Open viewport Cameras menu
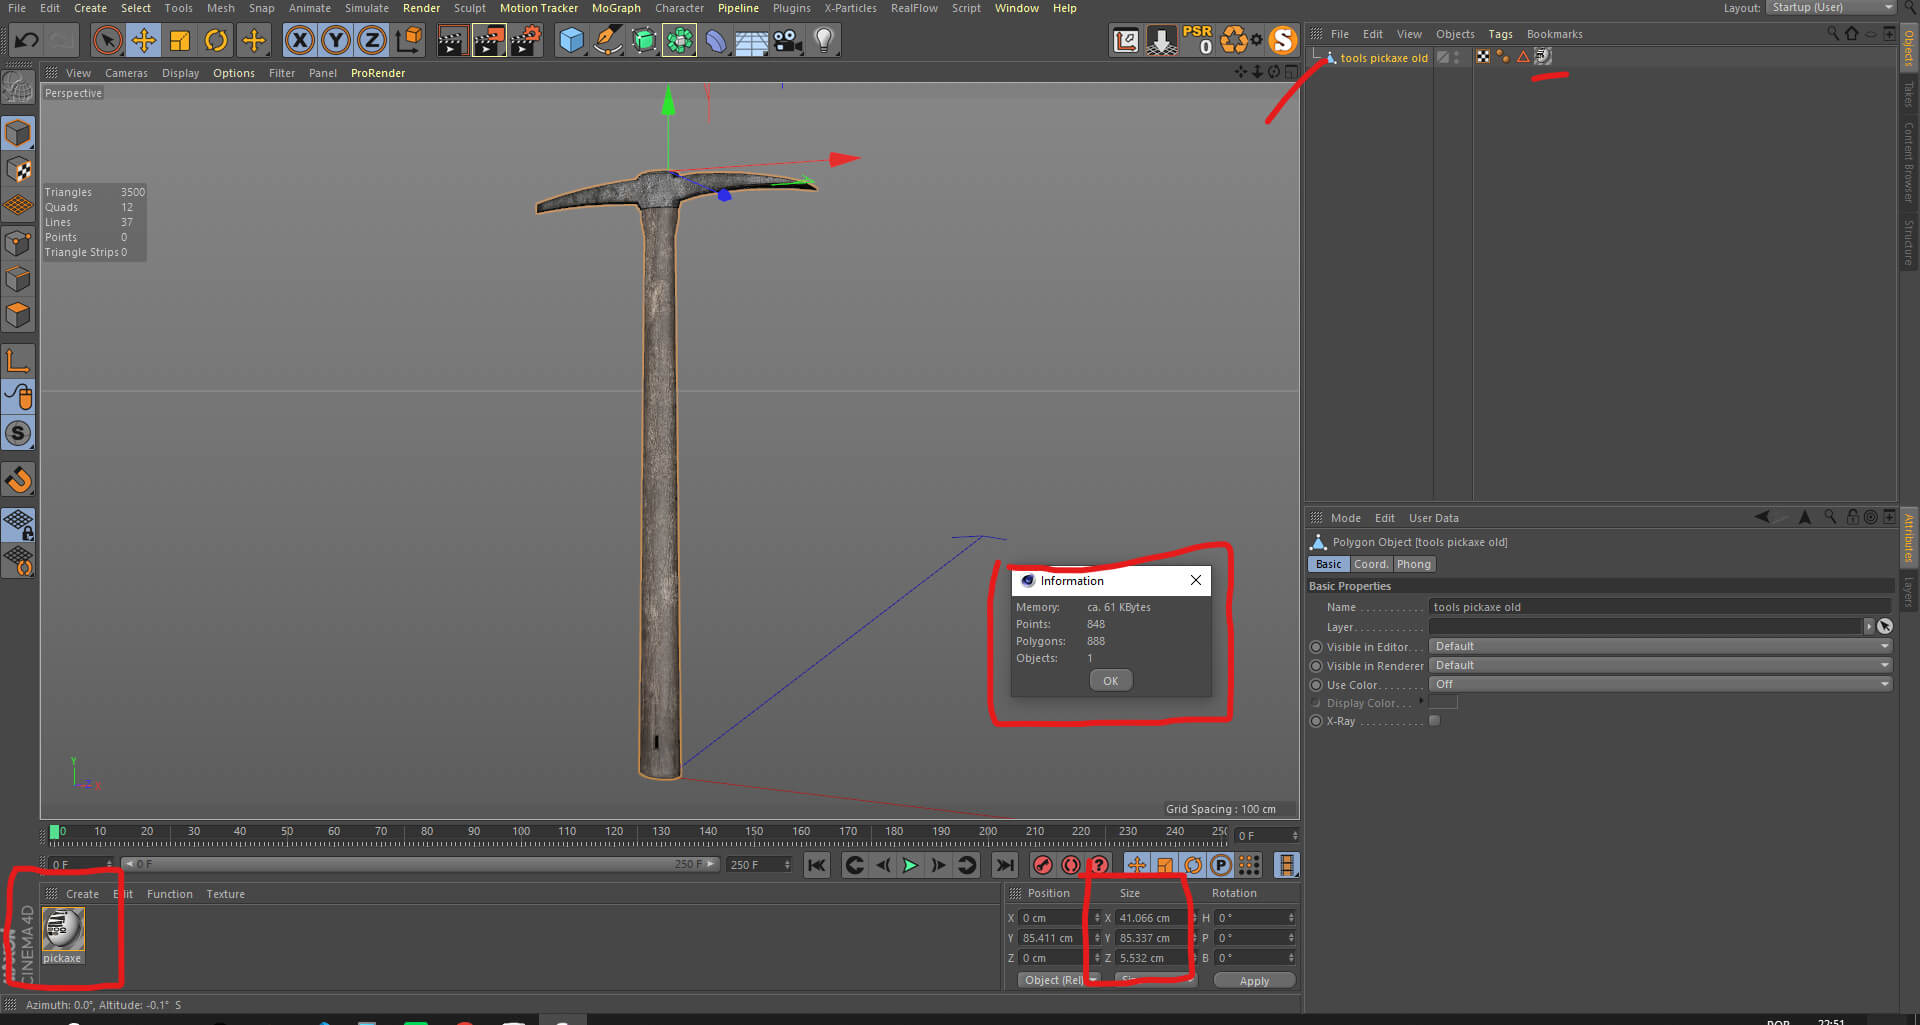1920x1025 pixels. click(126, 73)
